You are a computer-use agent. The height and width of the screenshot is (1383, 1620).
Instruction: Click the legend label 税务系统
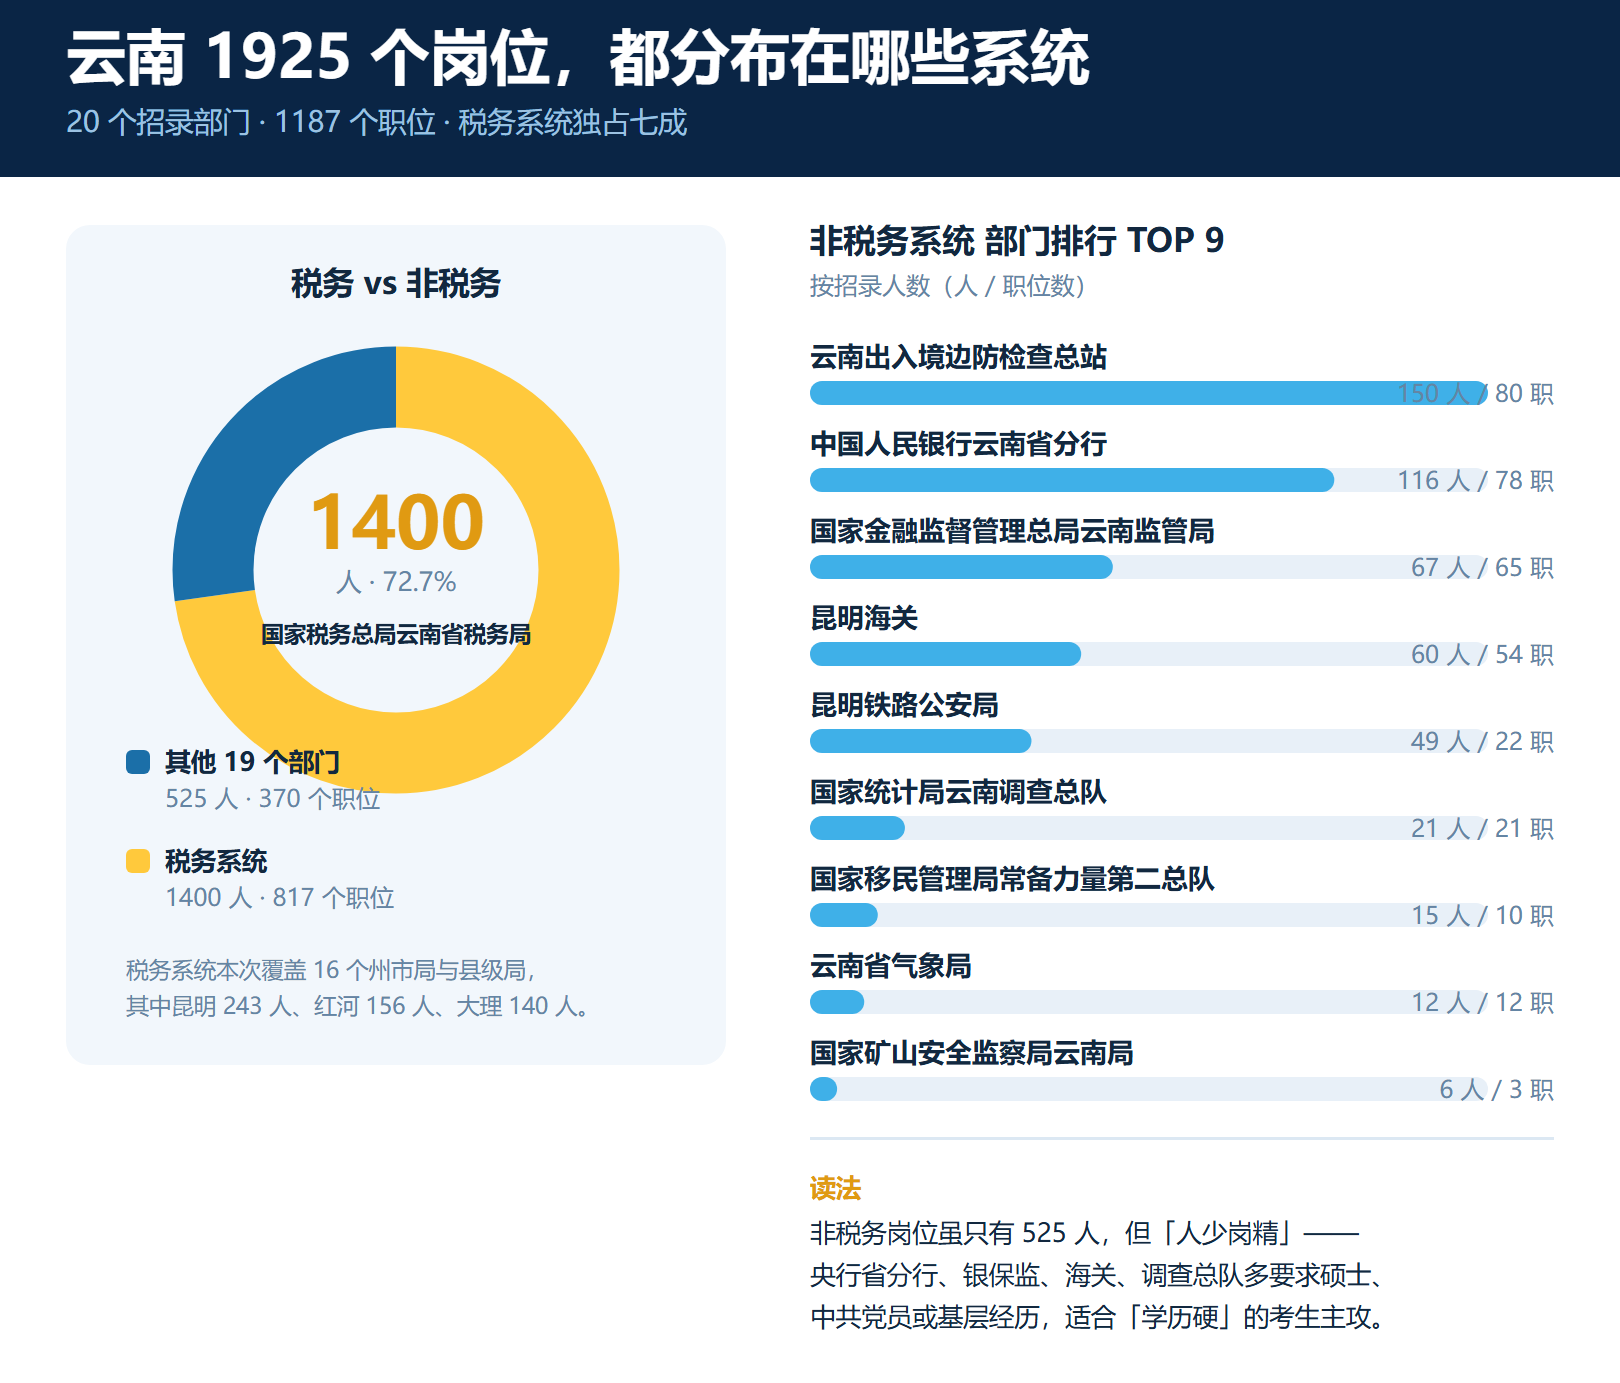216,861
